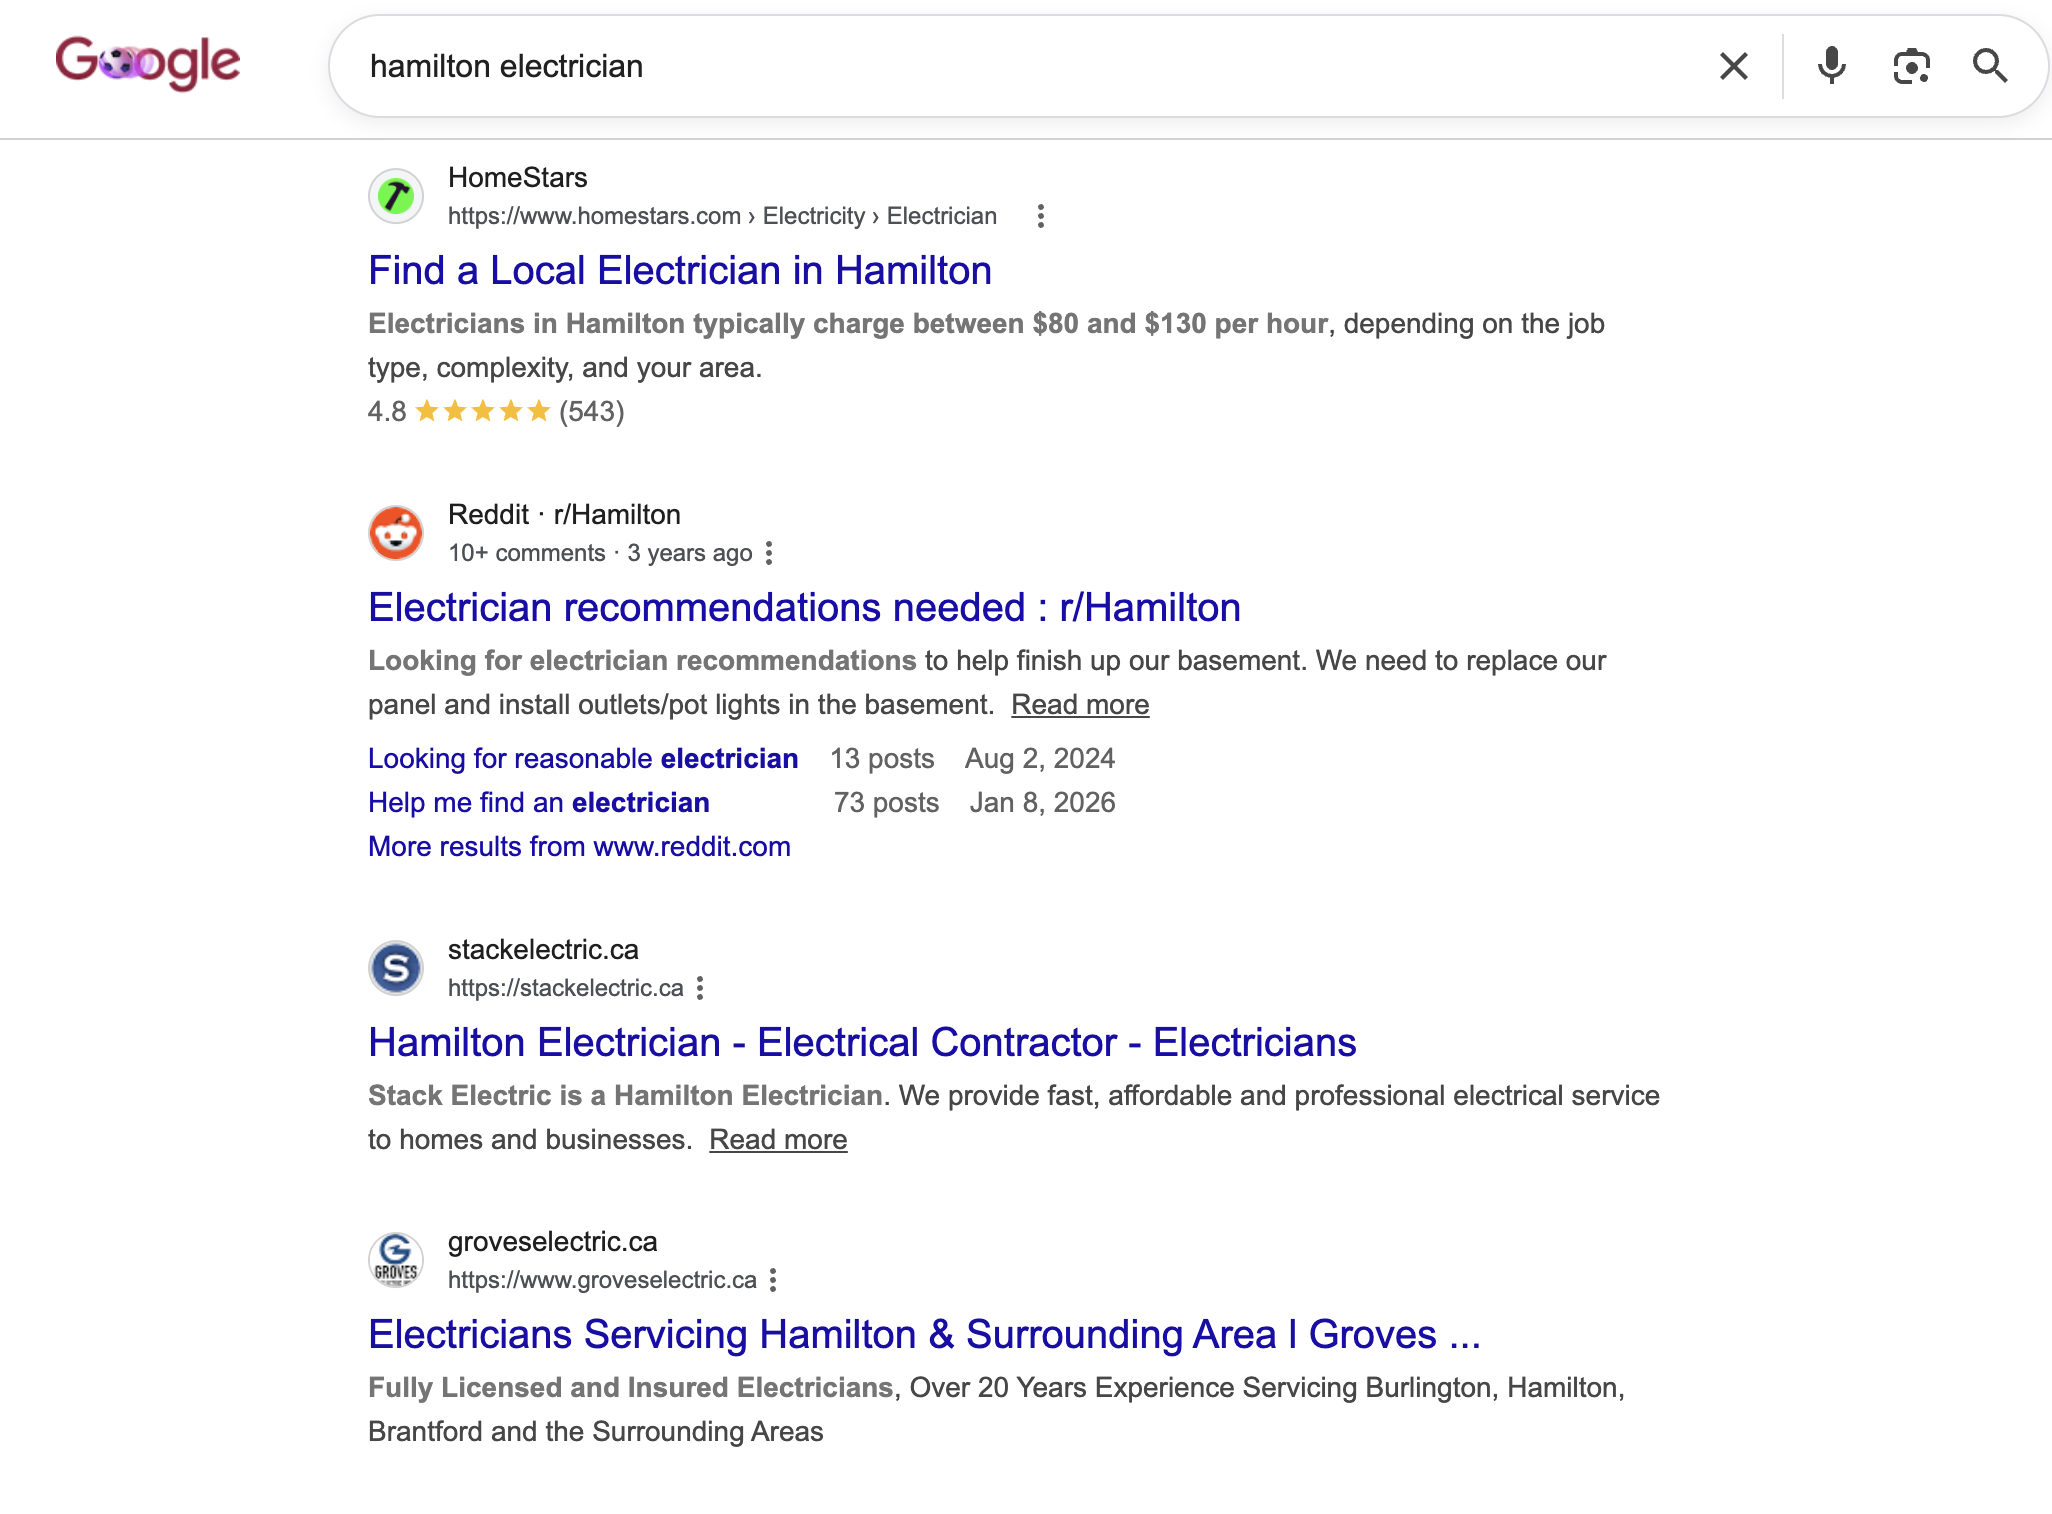Expand 'Read more' on Reddit snippet
Viewport: 2052px width, 1514px height.
tap(1080, 705)
